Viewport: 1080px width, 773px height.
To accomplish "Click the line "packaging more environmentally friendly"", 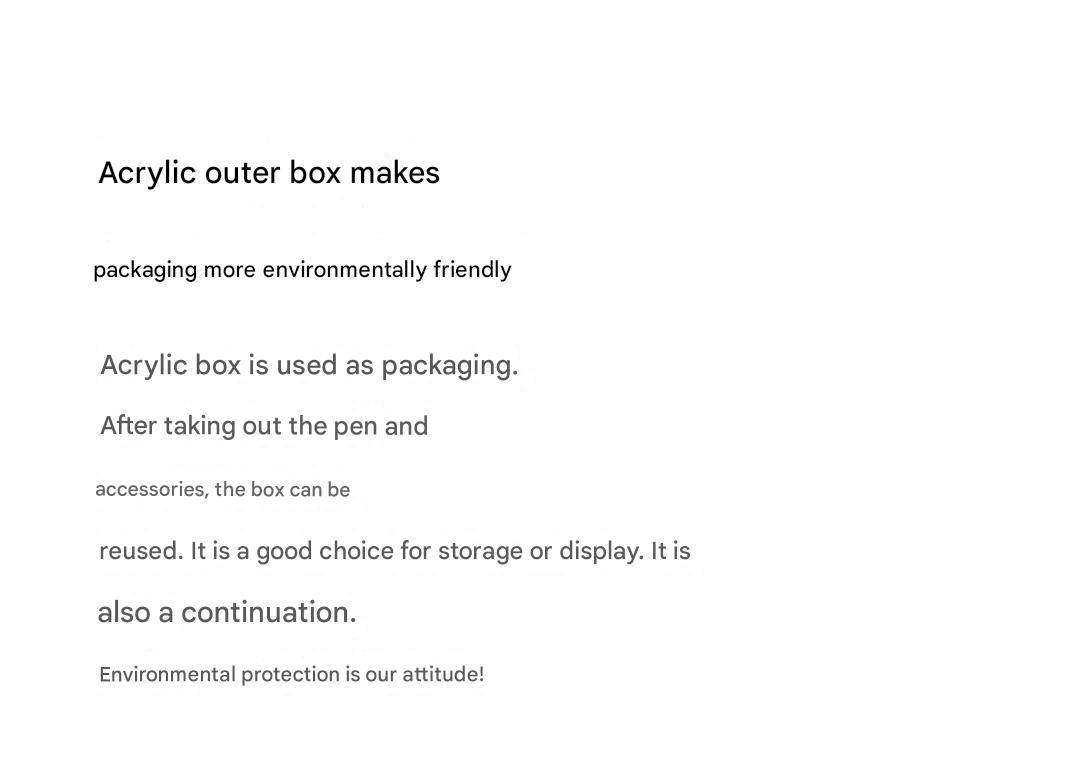I will pos(302,270).
